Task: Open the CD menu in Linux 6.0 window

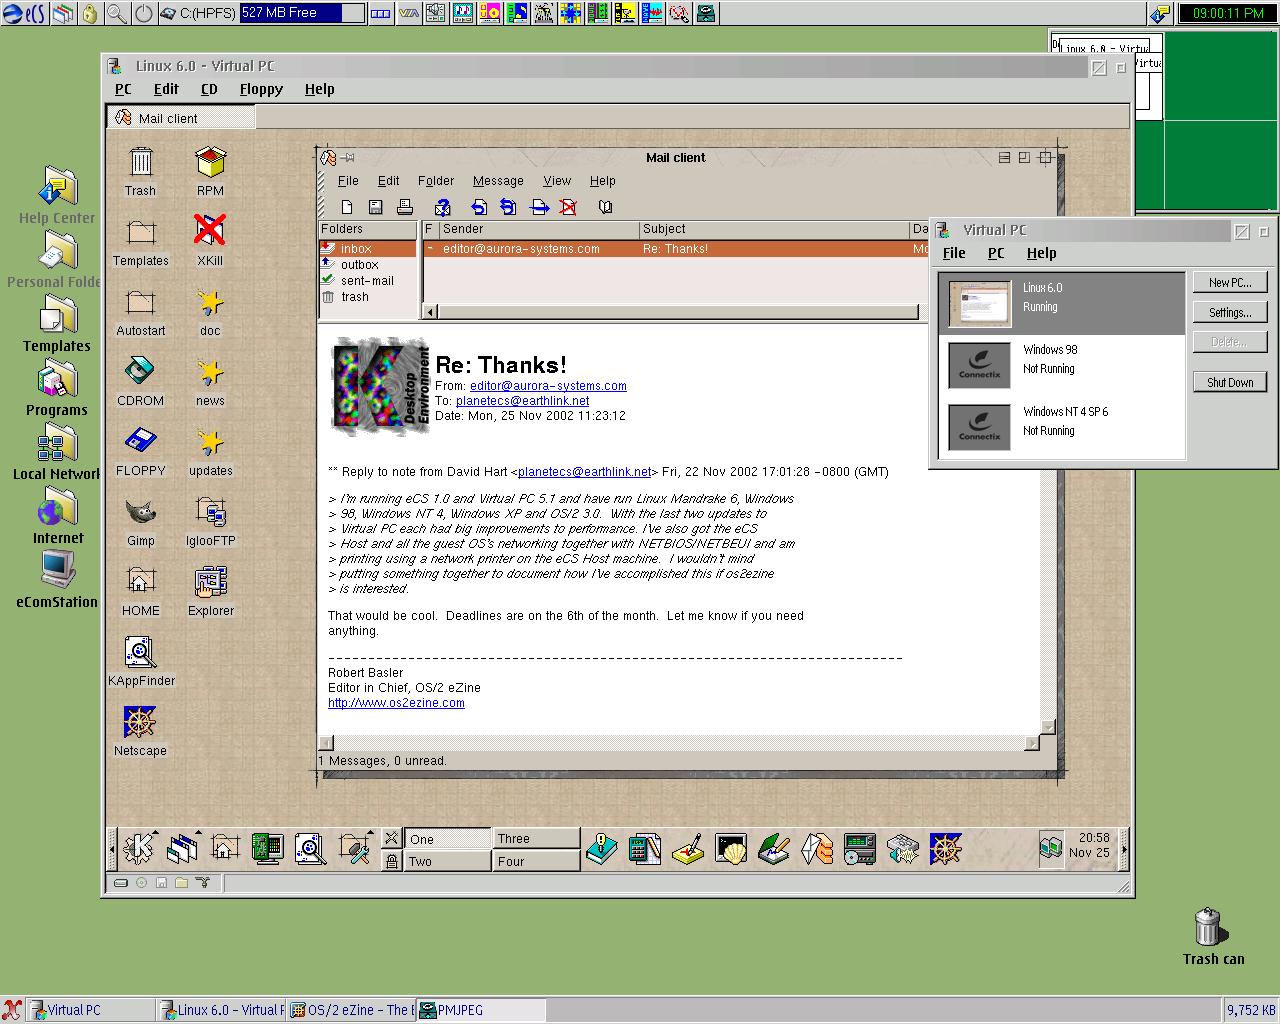Action: pos(209,89)
